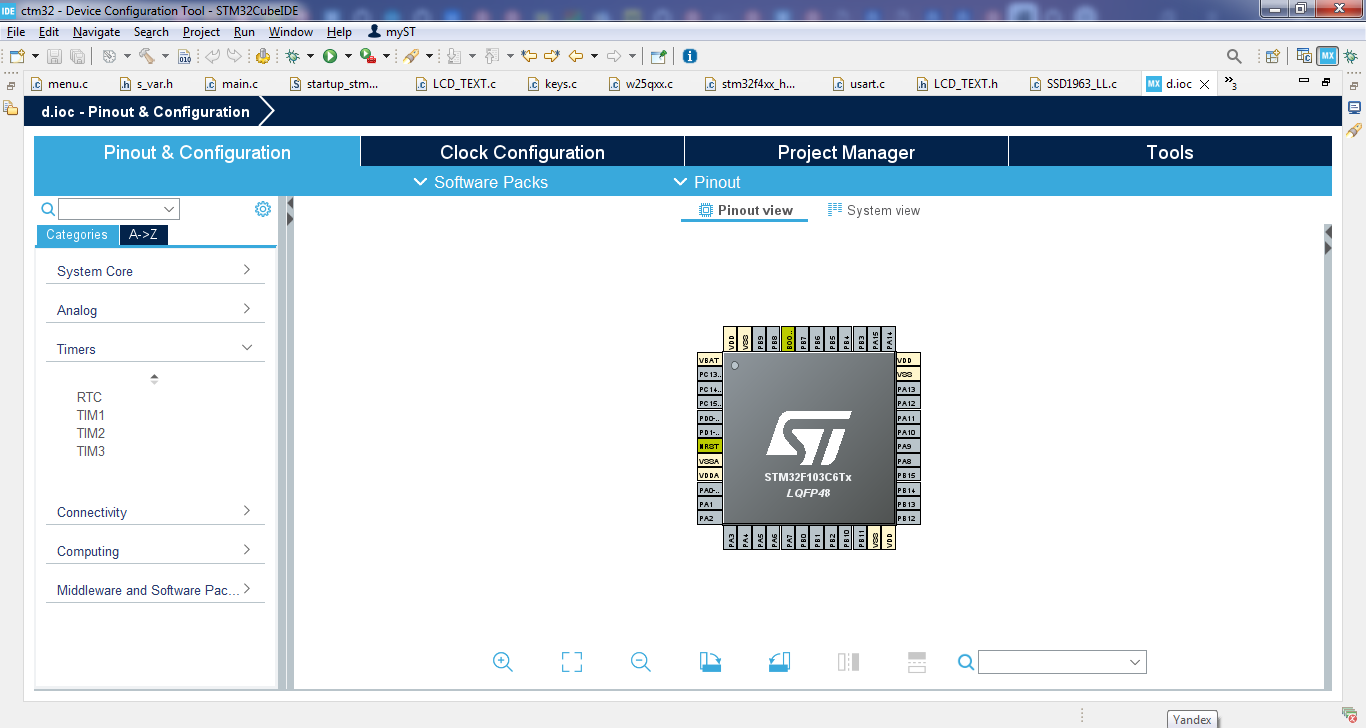The height and width of the screenshot is (728, 1366).
Task: Collapse the Timers category
Action: click(x=155, y=349)
